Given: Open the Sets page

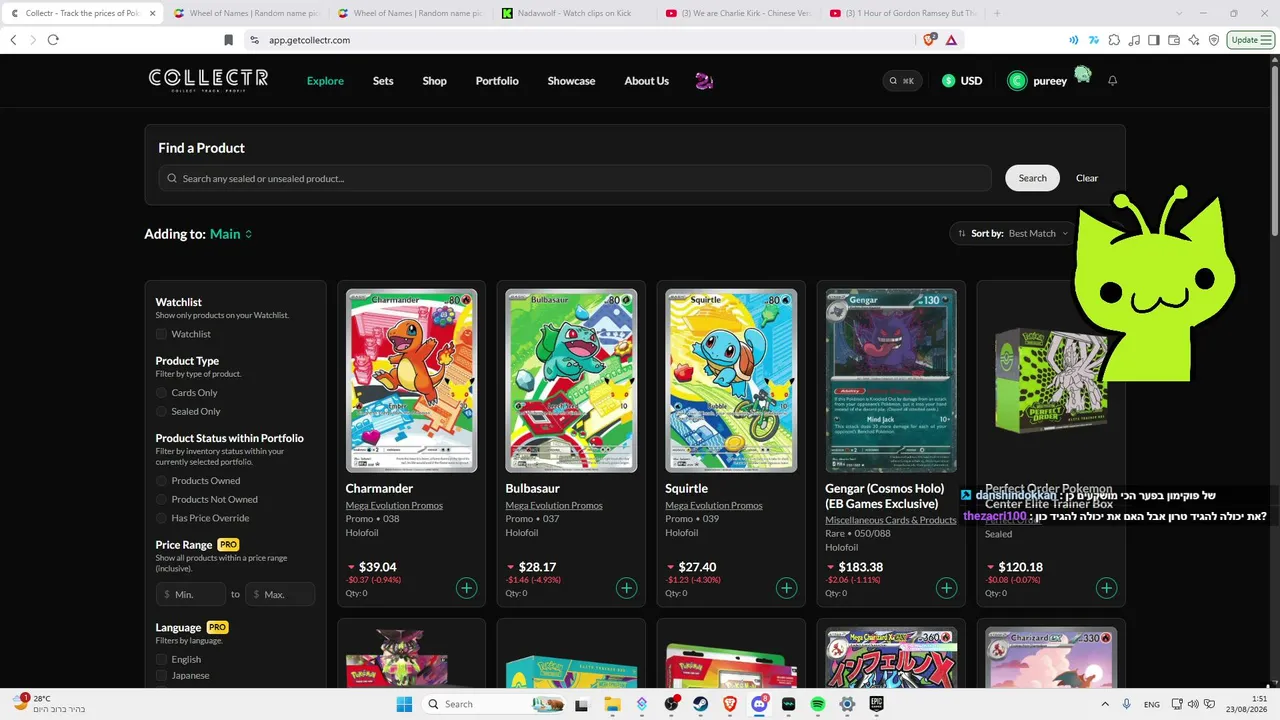Looking at the screenshot, I should tap(383, 81).
